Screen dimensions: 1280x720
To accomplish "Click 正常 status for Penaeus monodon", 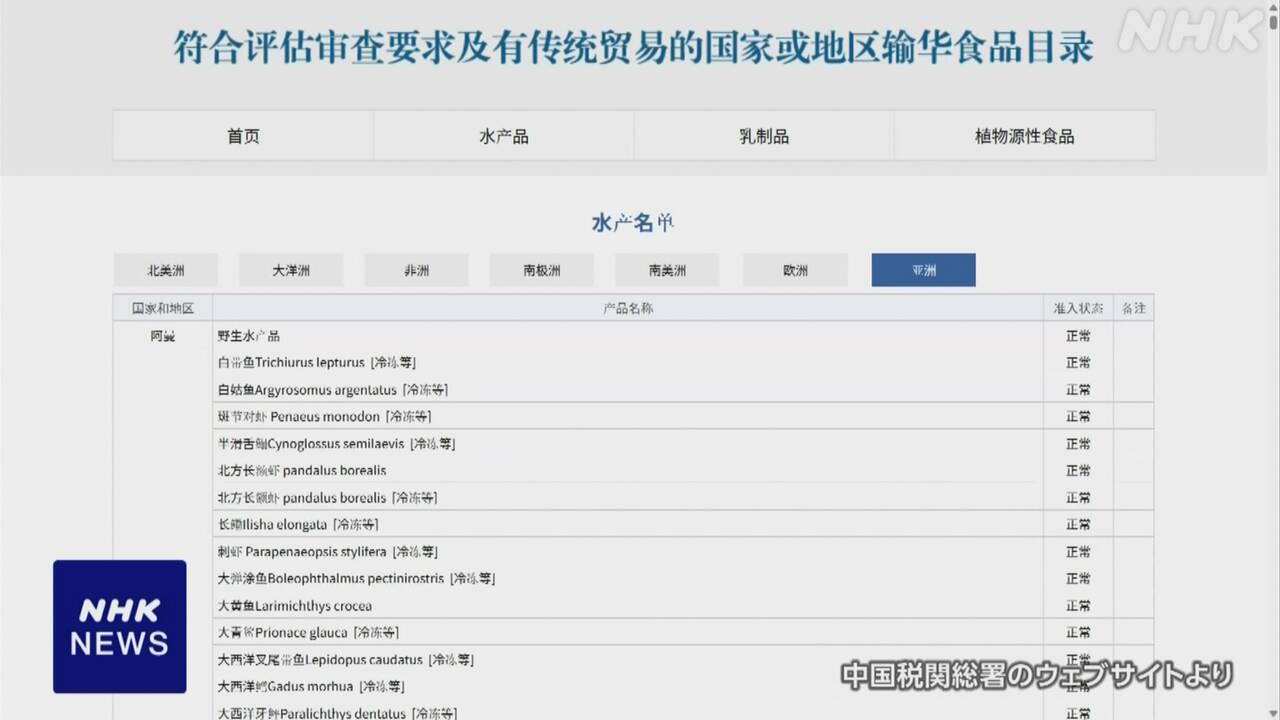I will point(1078,416).
